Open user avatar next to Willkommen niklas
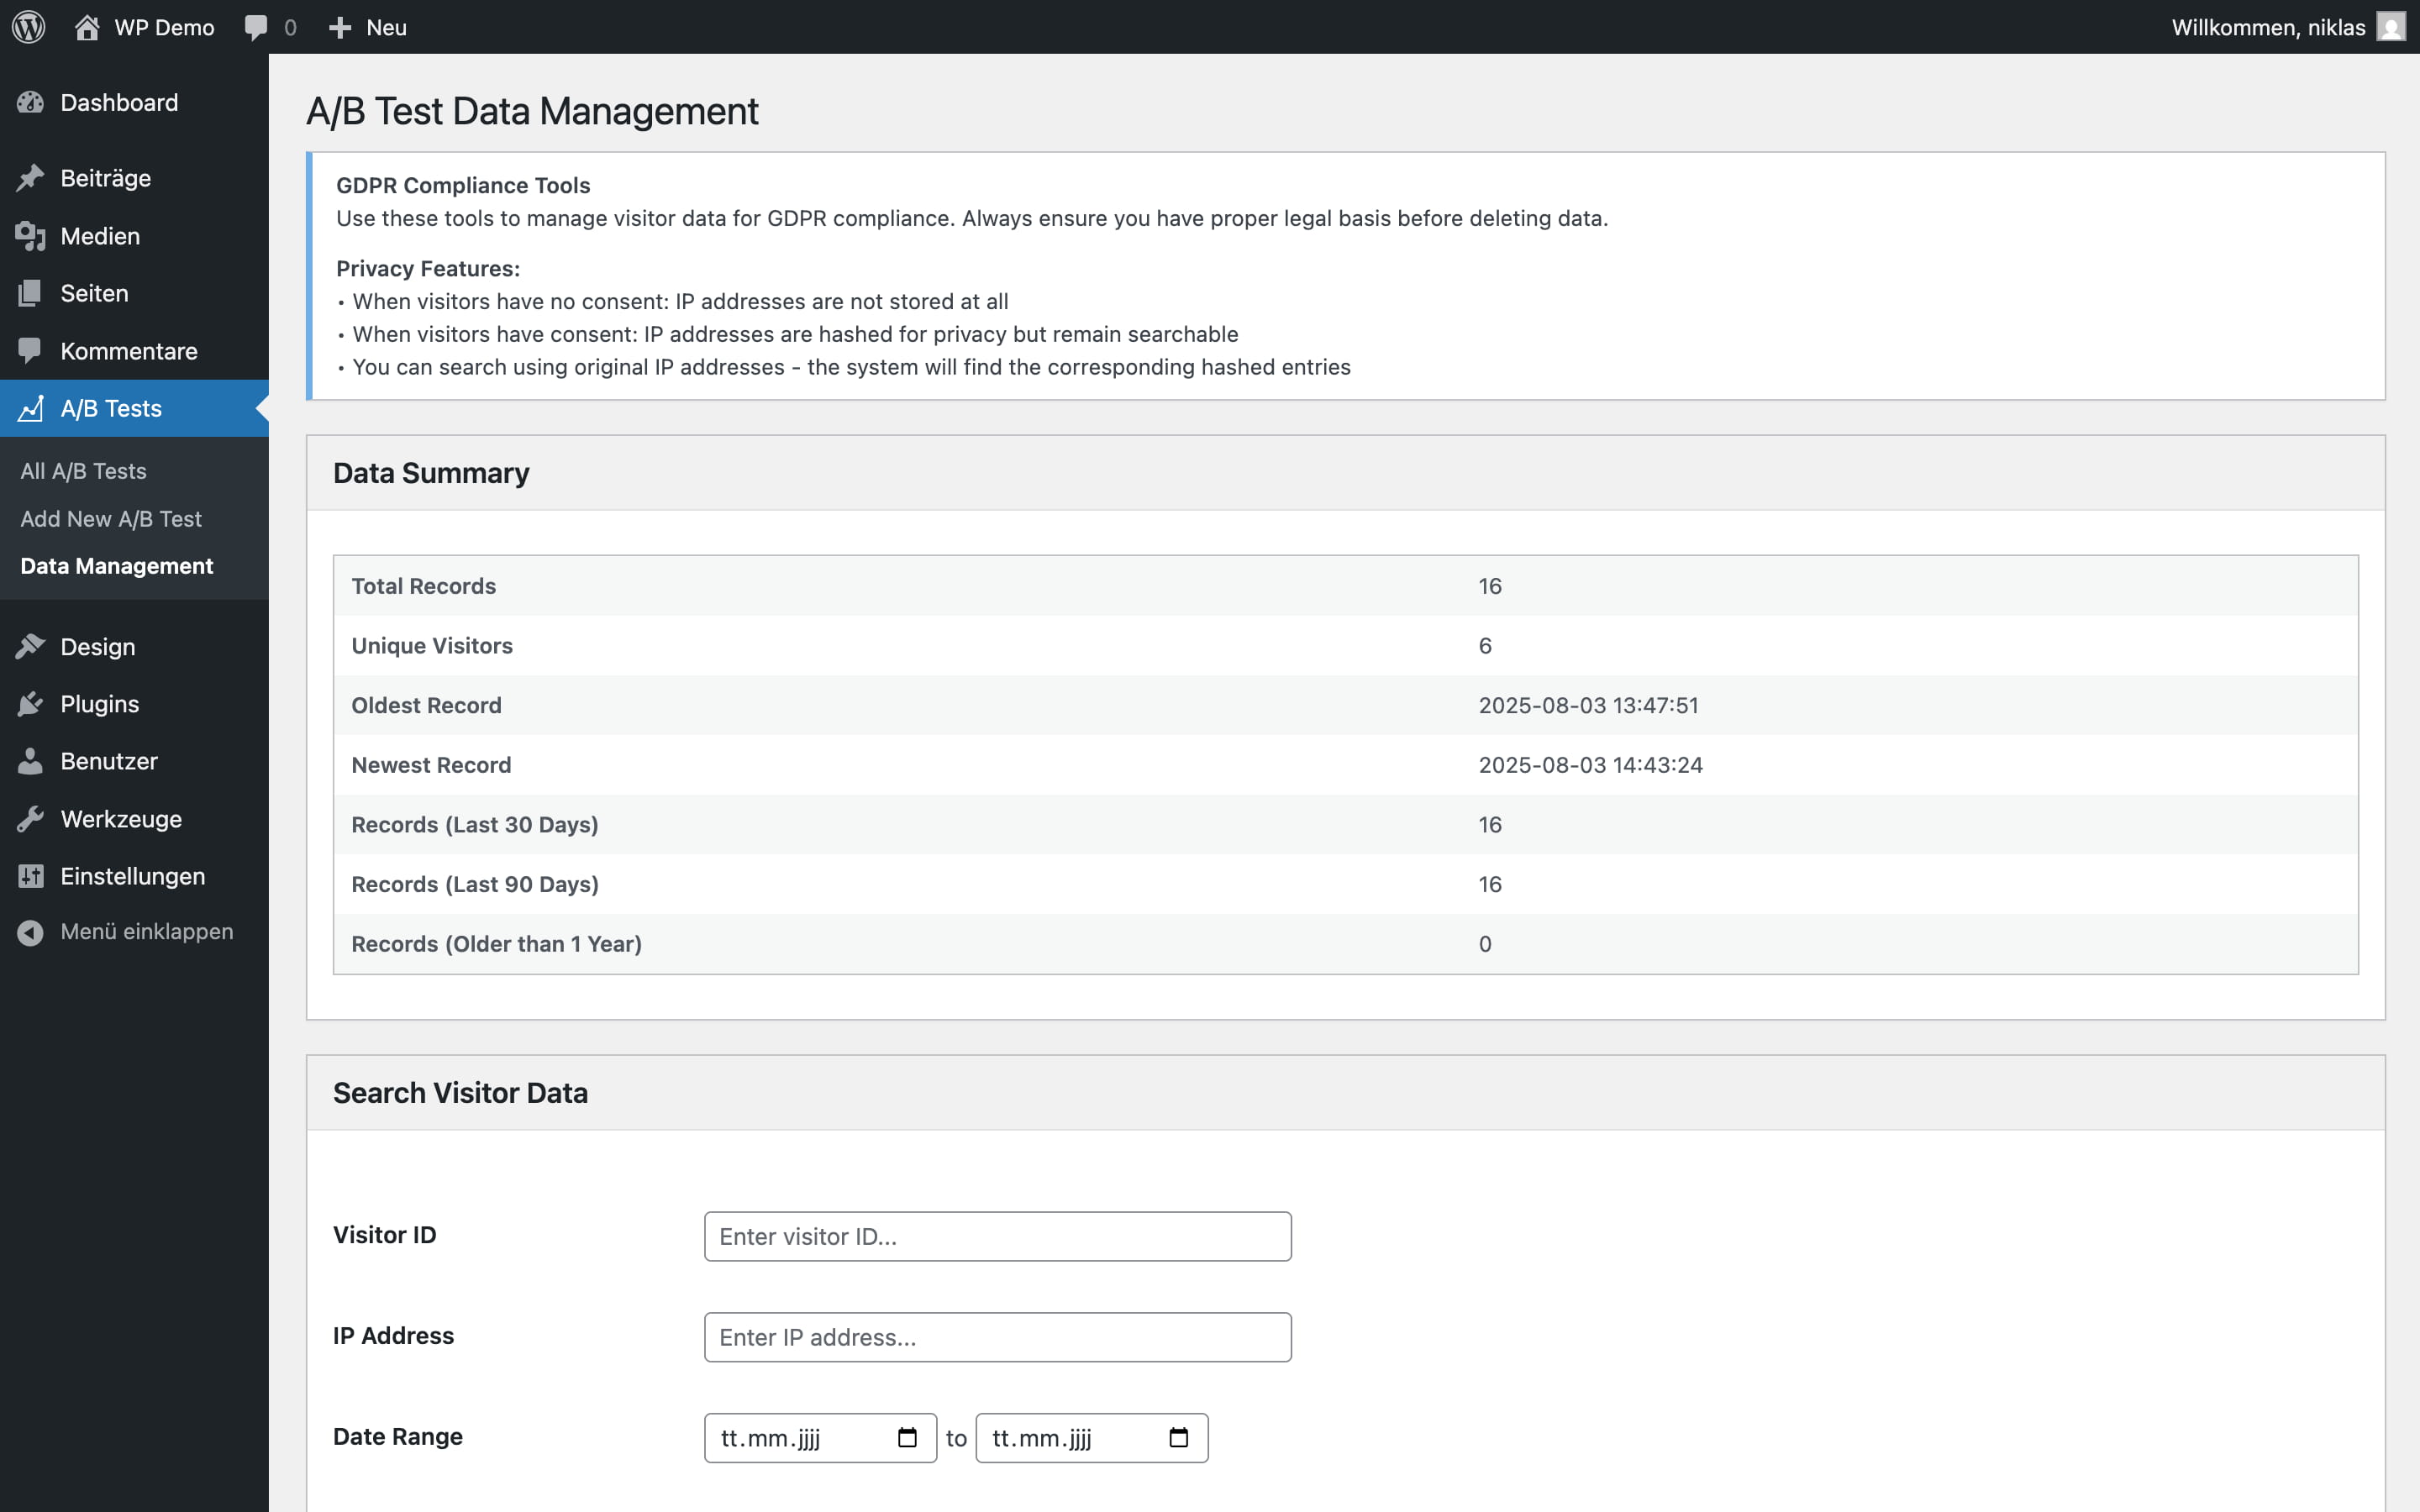The width and height of the screenshot is (2420, 1512). pyautogui.click(x=2390, y=27)
